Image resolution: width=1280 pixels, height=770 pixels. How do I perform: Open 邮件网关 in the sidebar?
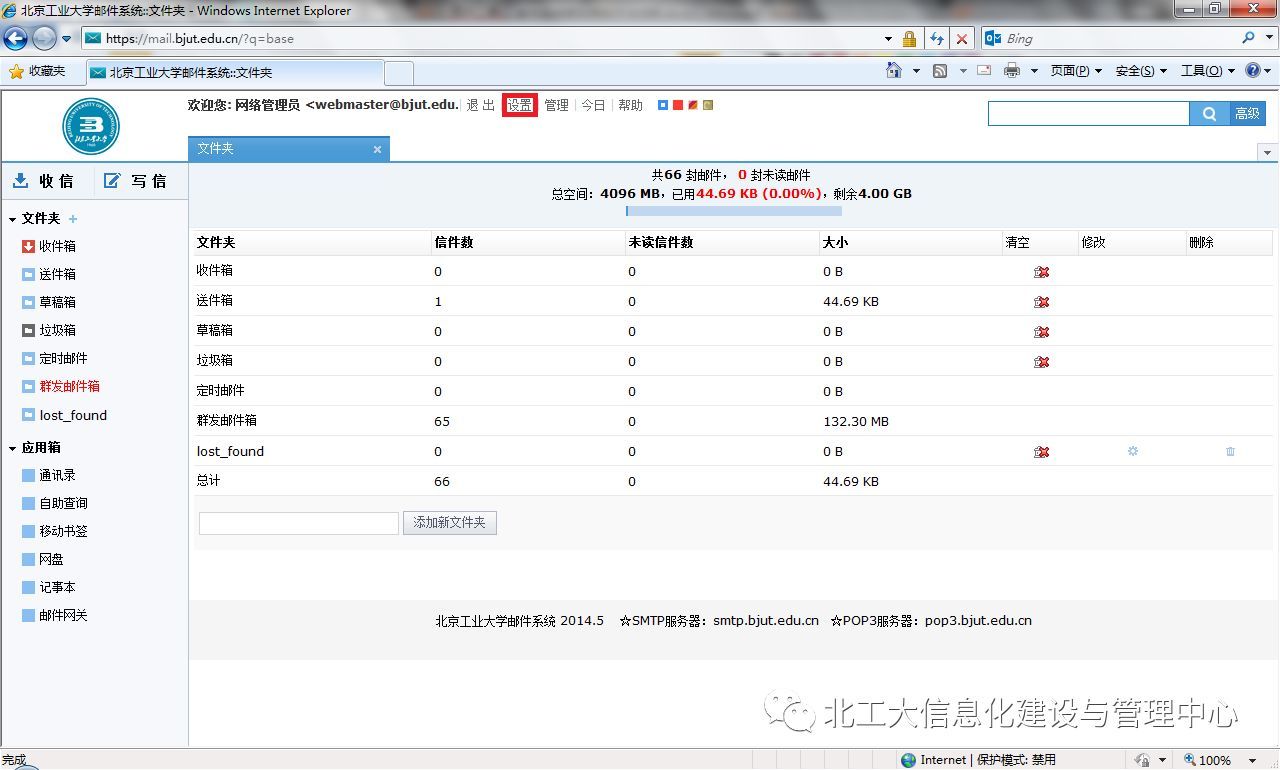click(62, 615)
